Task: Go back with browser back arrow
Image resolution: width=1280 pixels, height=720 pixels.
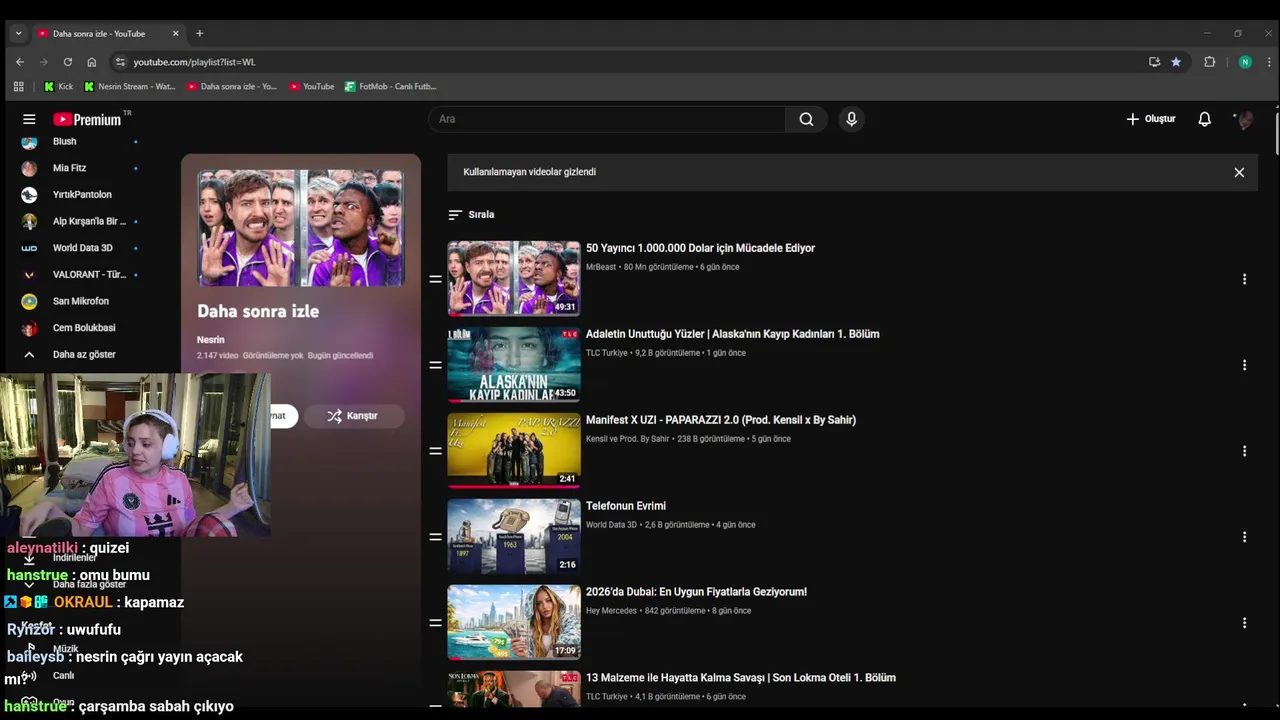Action: (x=19, y=62)
